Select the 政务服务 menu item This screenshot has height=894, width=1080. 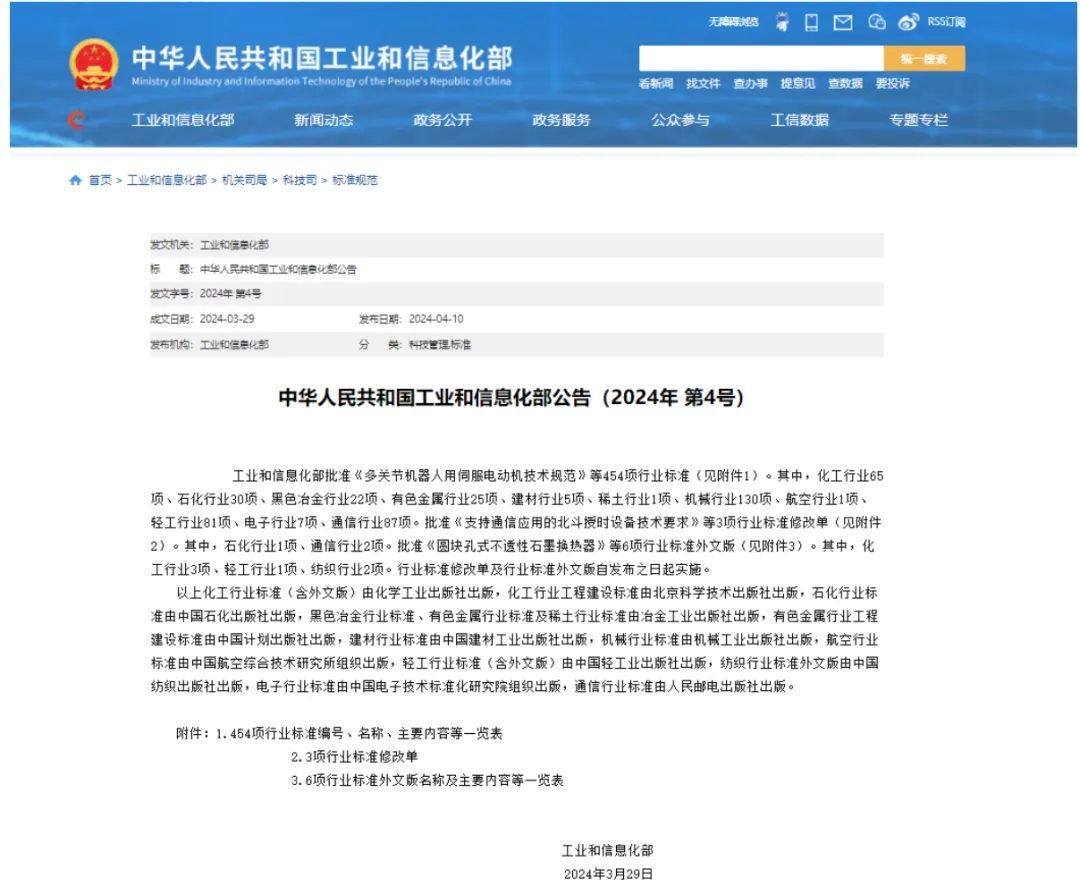coord(561,120)
